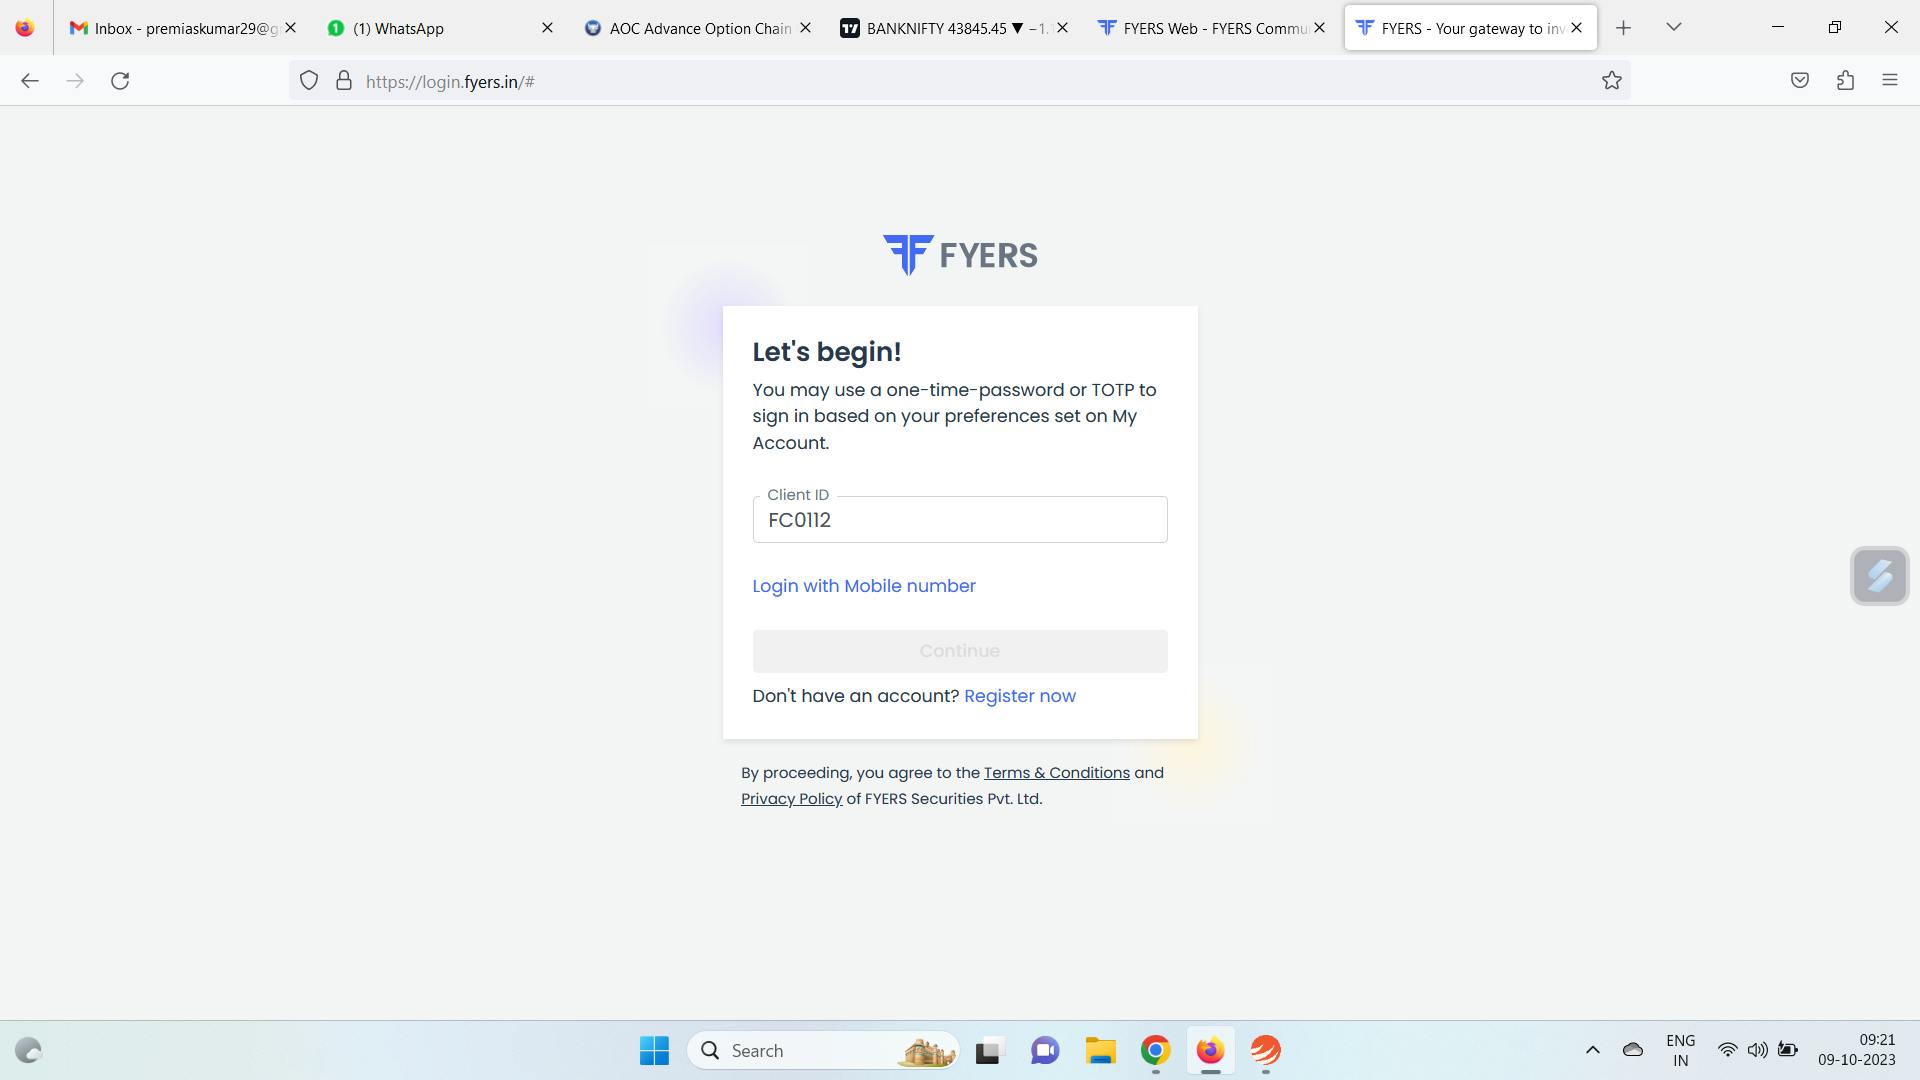Switch to FYERS Web Community tab
Screen dimensions: 1920x1080
click(x=1203, y=28)
